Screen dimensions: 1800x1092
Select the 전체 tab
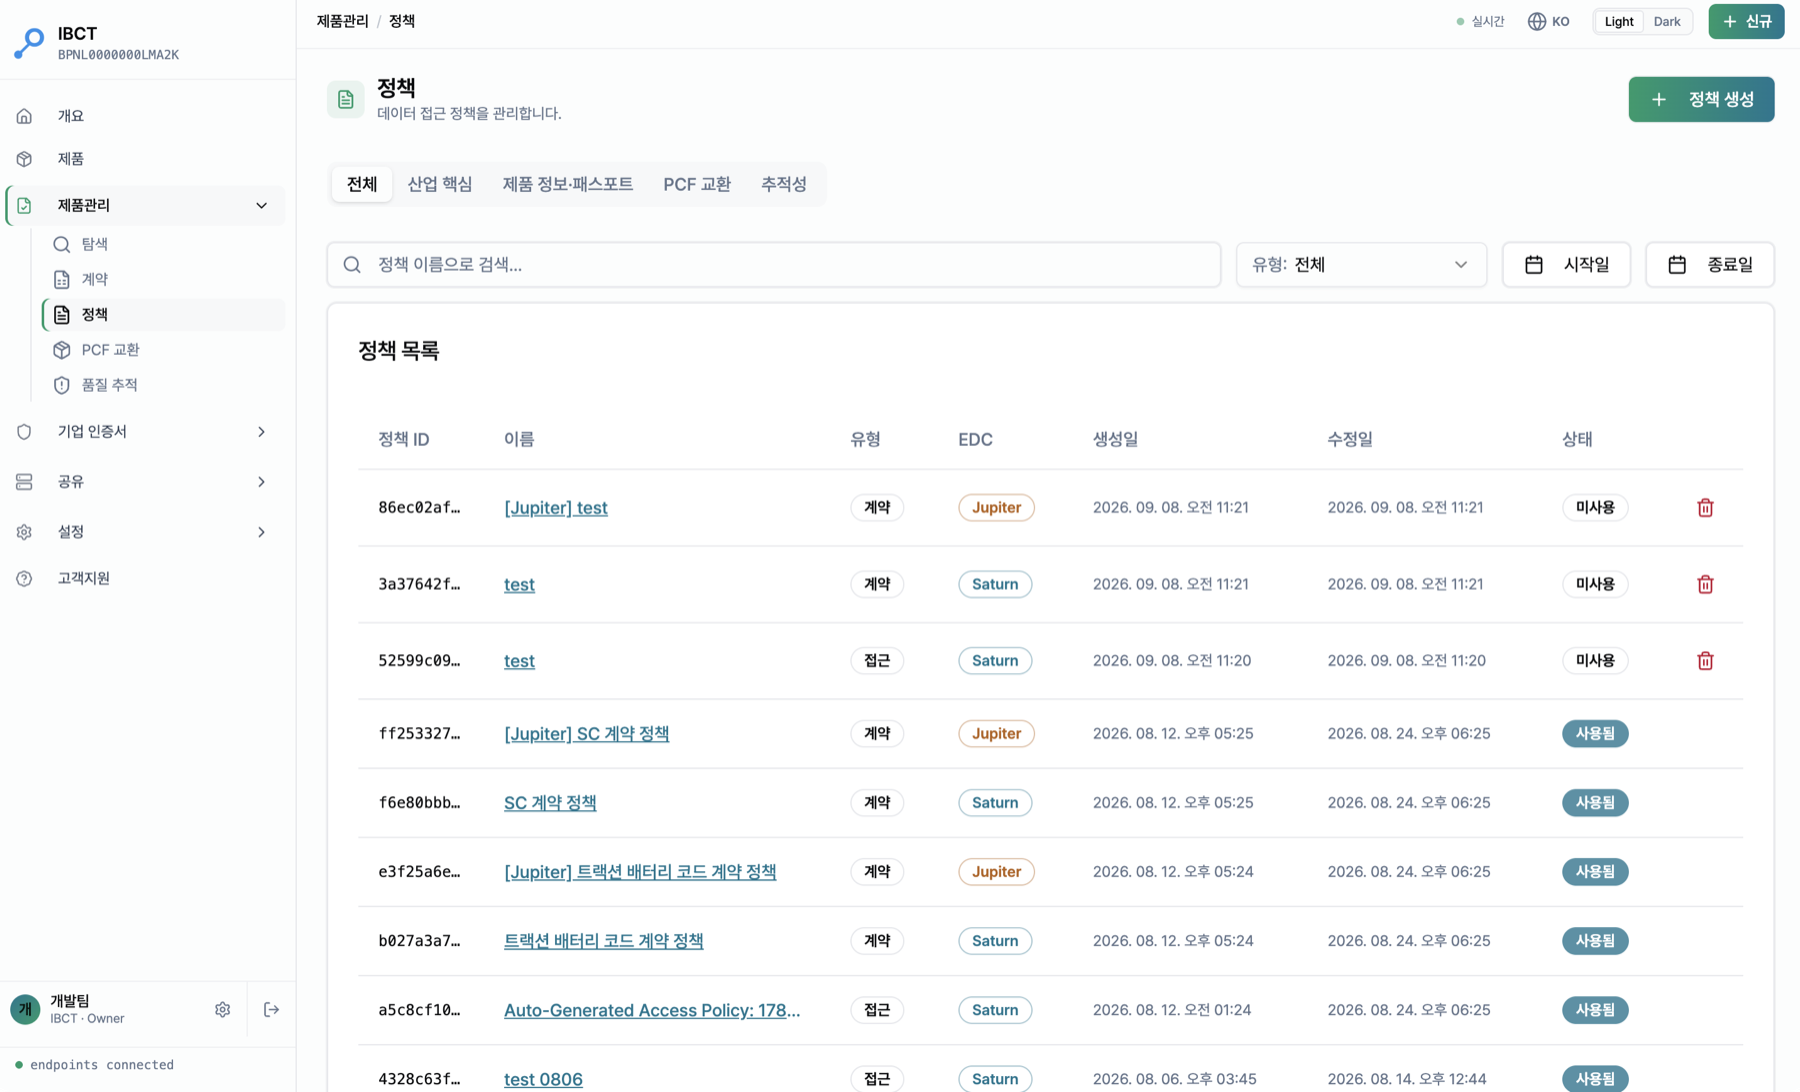pyautogui.click(x=362, y=184)
